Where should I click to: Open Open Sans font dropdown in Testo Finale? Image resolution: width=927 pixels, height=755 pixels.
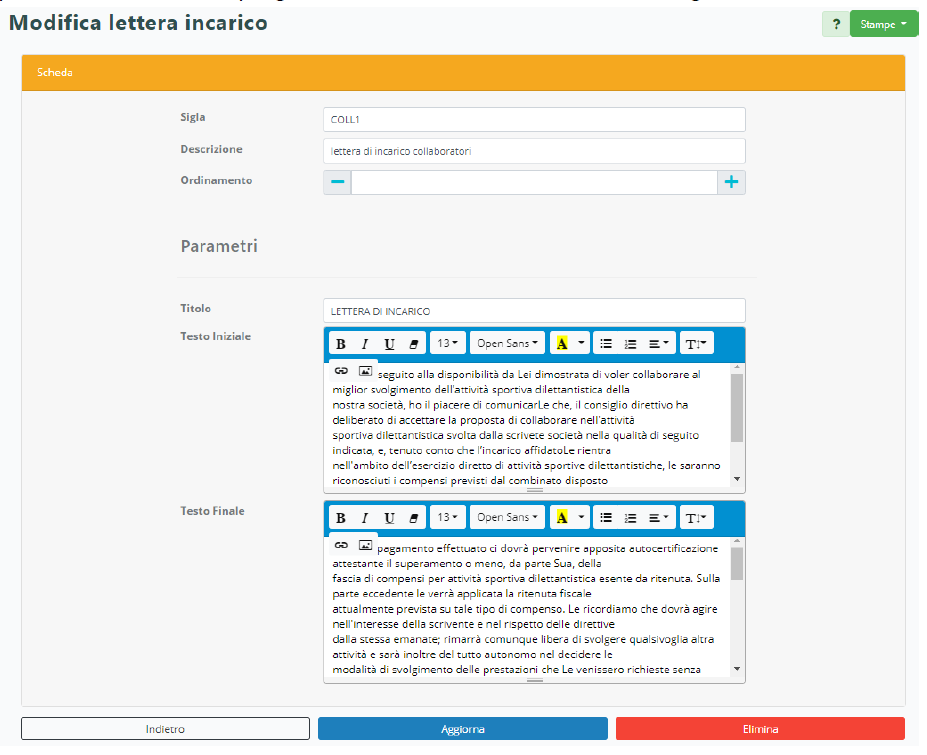click(x=507, y=518)
